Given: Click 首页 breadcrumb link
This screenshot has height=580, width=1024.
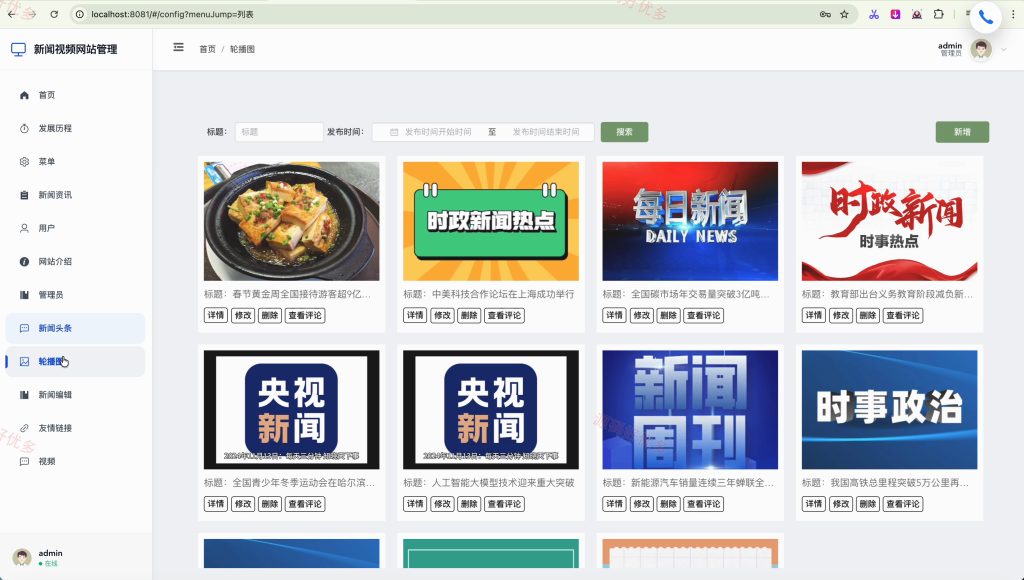Looking at the screenshot, I should click(x=208, y=49).
